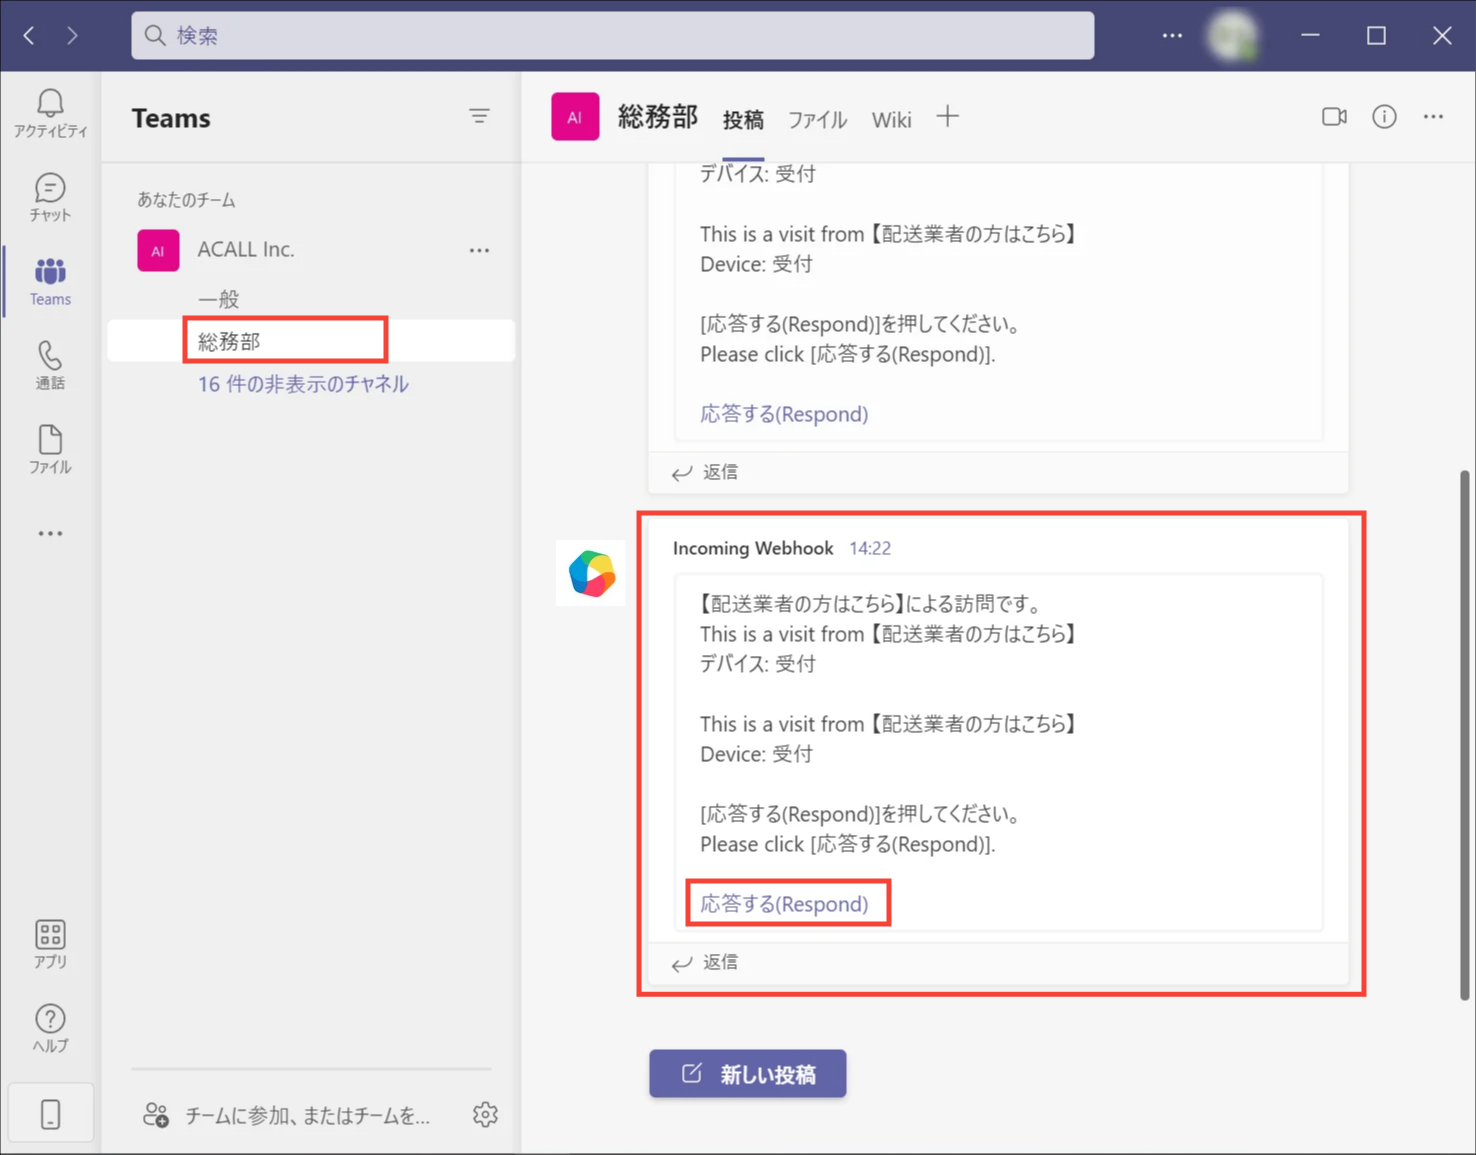Viewport: 1476px width, 1155px height.
Task: Click 応答する(Respond) link in 14:22 message
Action: (x=784, y=904)
